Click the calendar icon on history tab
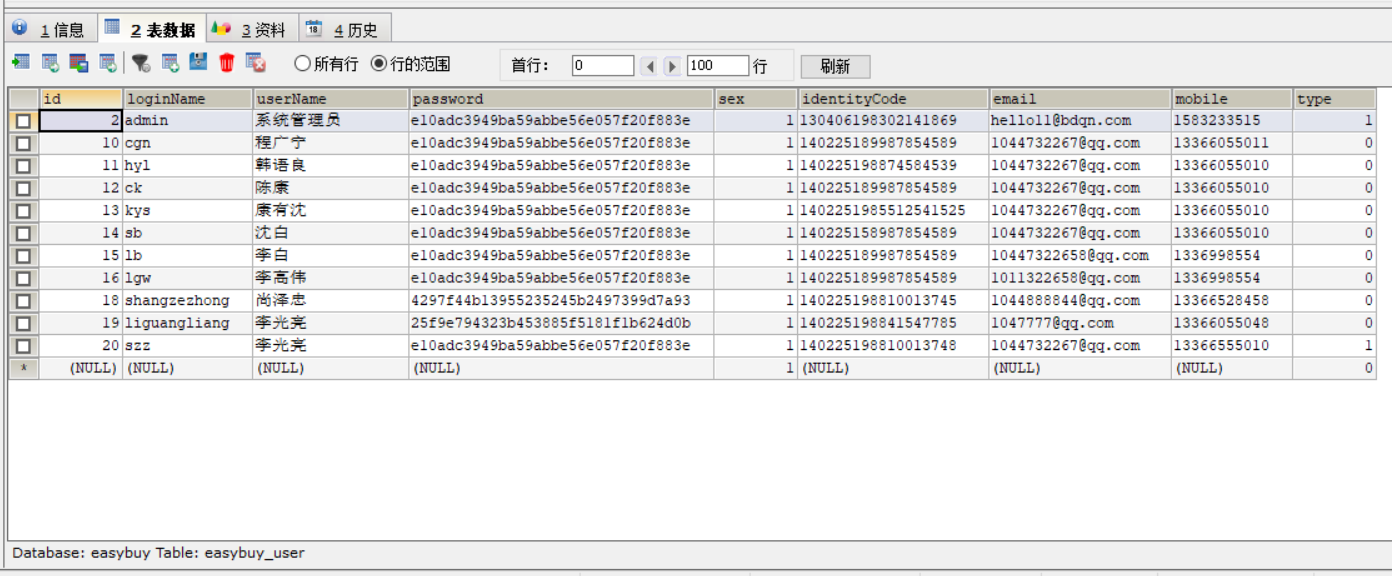1392x576 pixels. [314, 28]
